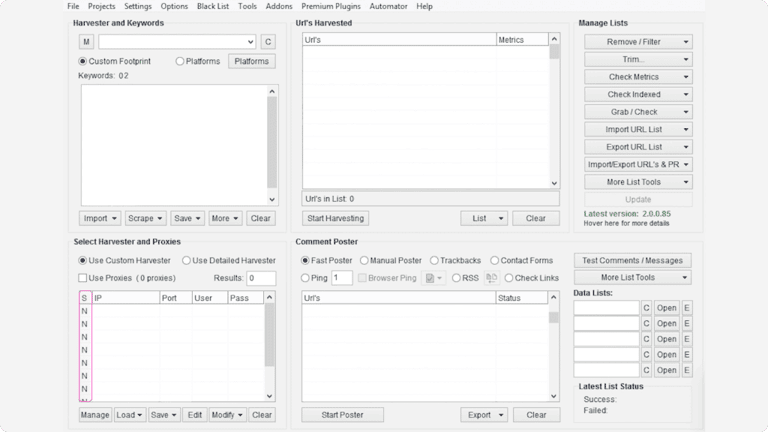
Task: Open More List Tools under Manage Lists
Action: [638, 182]
